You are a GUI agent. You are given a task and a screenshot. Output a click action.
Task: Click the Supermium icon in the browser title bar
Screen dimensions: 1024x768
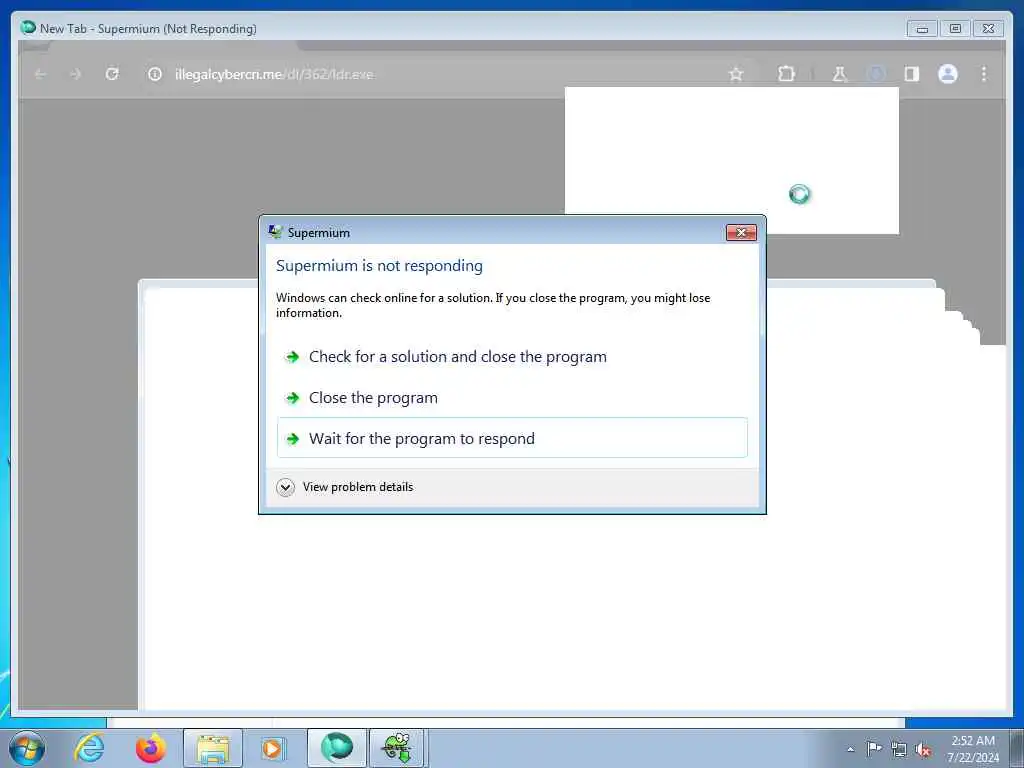click(x=27, y=27)
